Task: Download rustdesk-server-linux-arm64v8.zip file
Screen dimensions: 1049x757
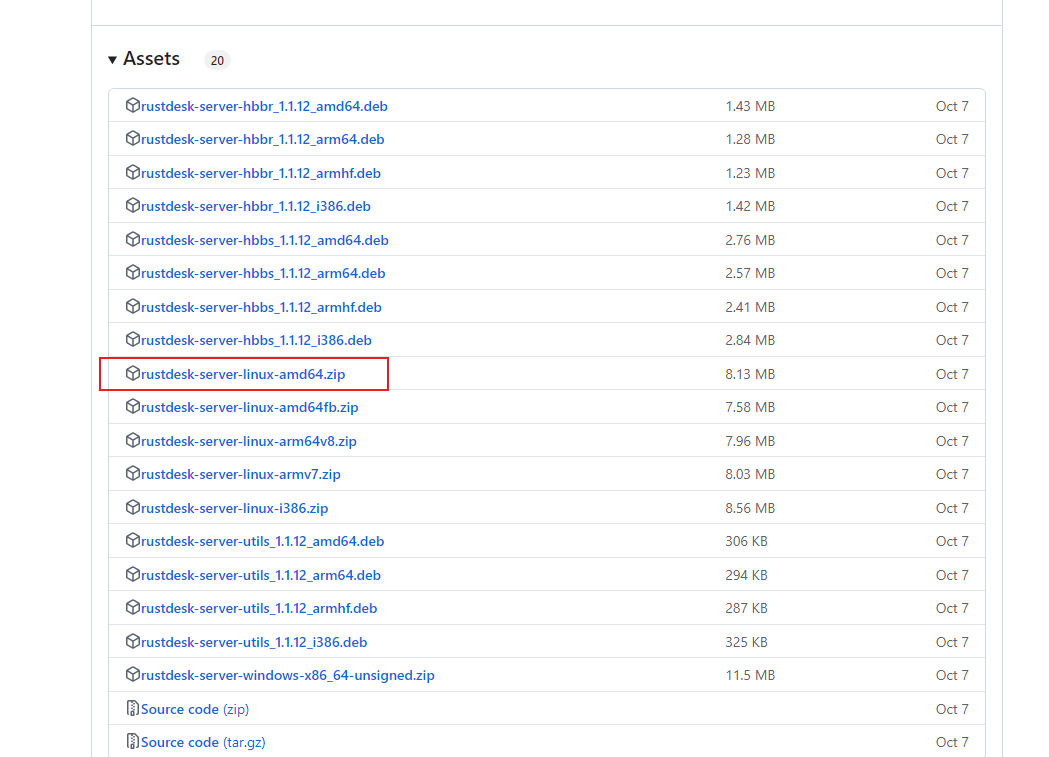Action: 248,441
